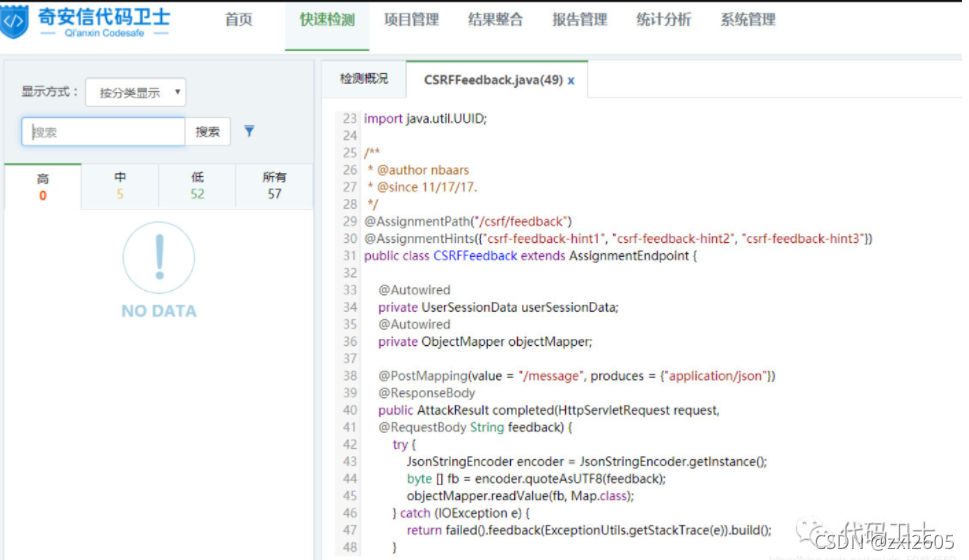
Task: Close the CSRFFeedback.java(49) tab
Action: click(571, 80)
